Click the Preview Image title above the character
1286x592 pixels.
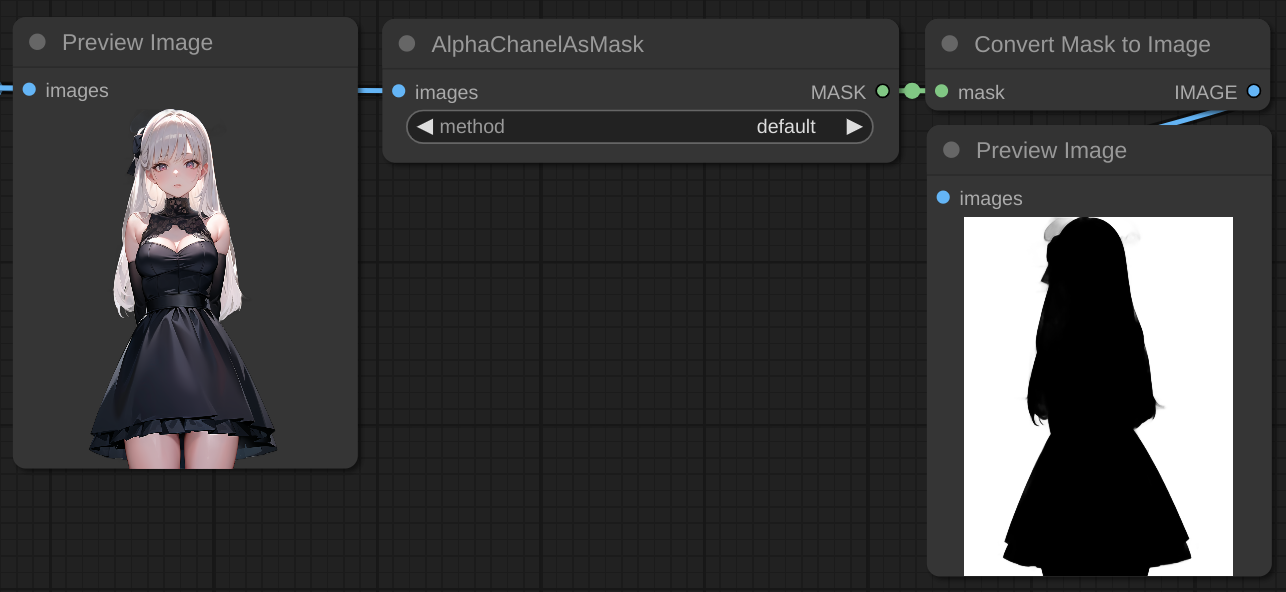137,42
